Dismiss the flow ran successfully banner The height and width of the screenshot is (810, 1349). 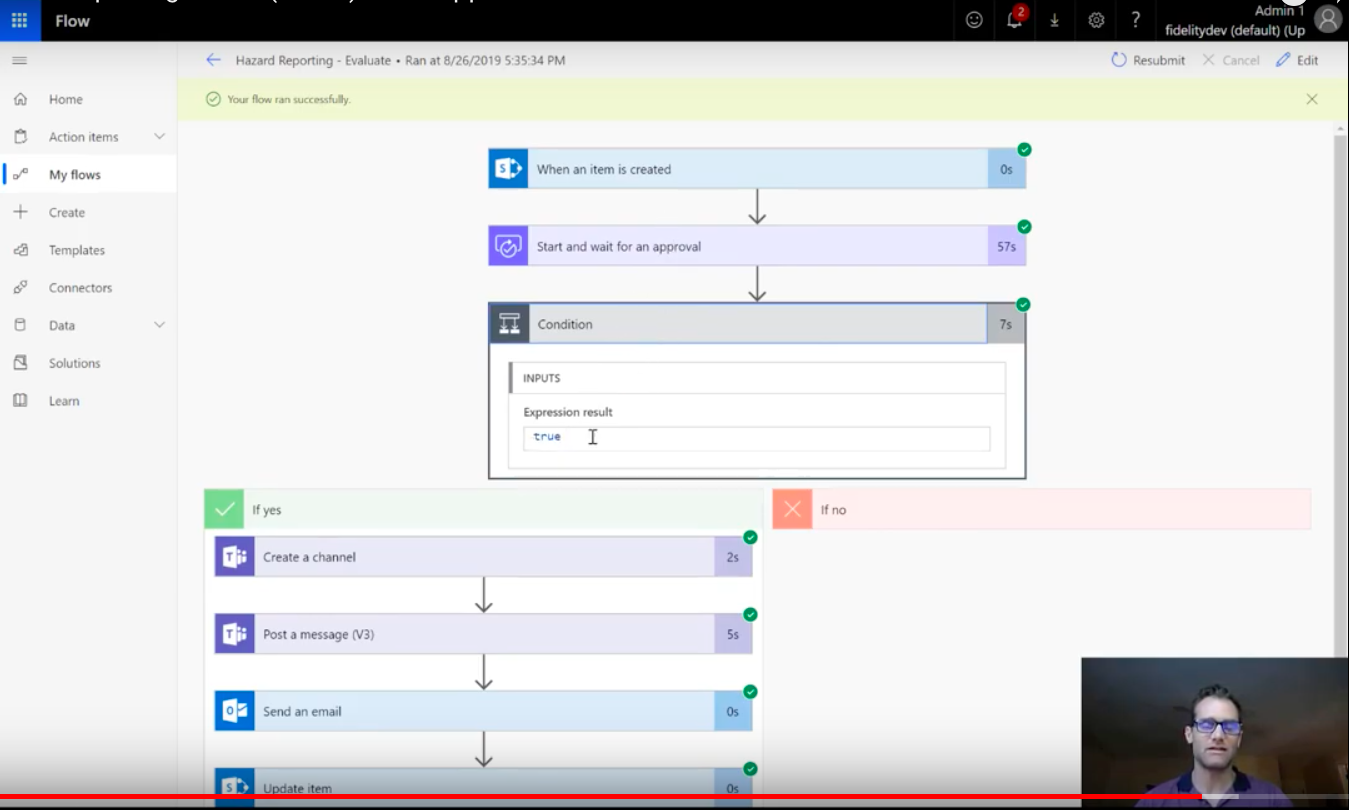1312,99
